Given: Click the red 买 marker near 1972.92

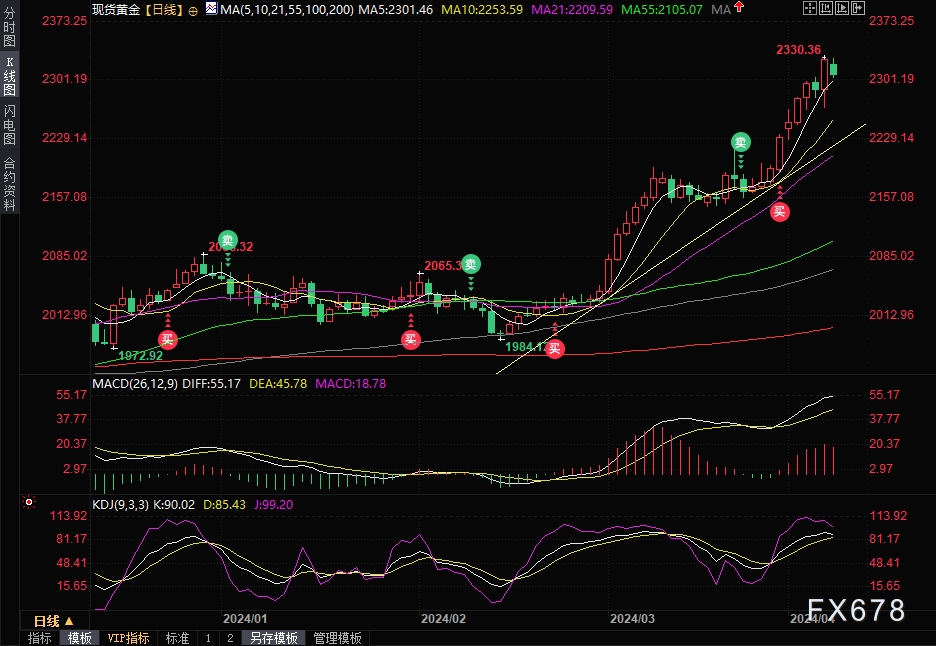Looking at the screenshot, I should point(168,340).
